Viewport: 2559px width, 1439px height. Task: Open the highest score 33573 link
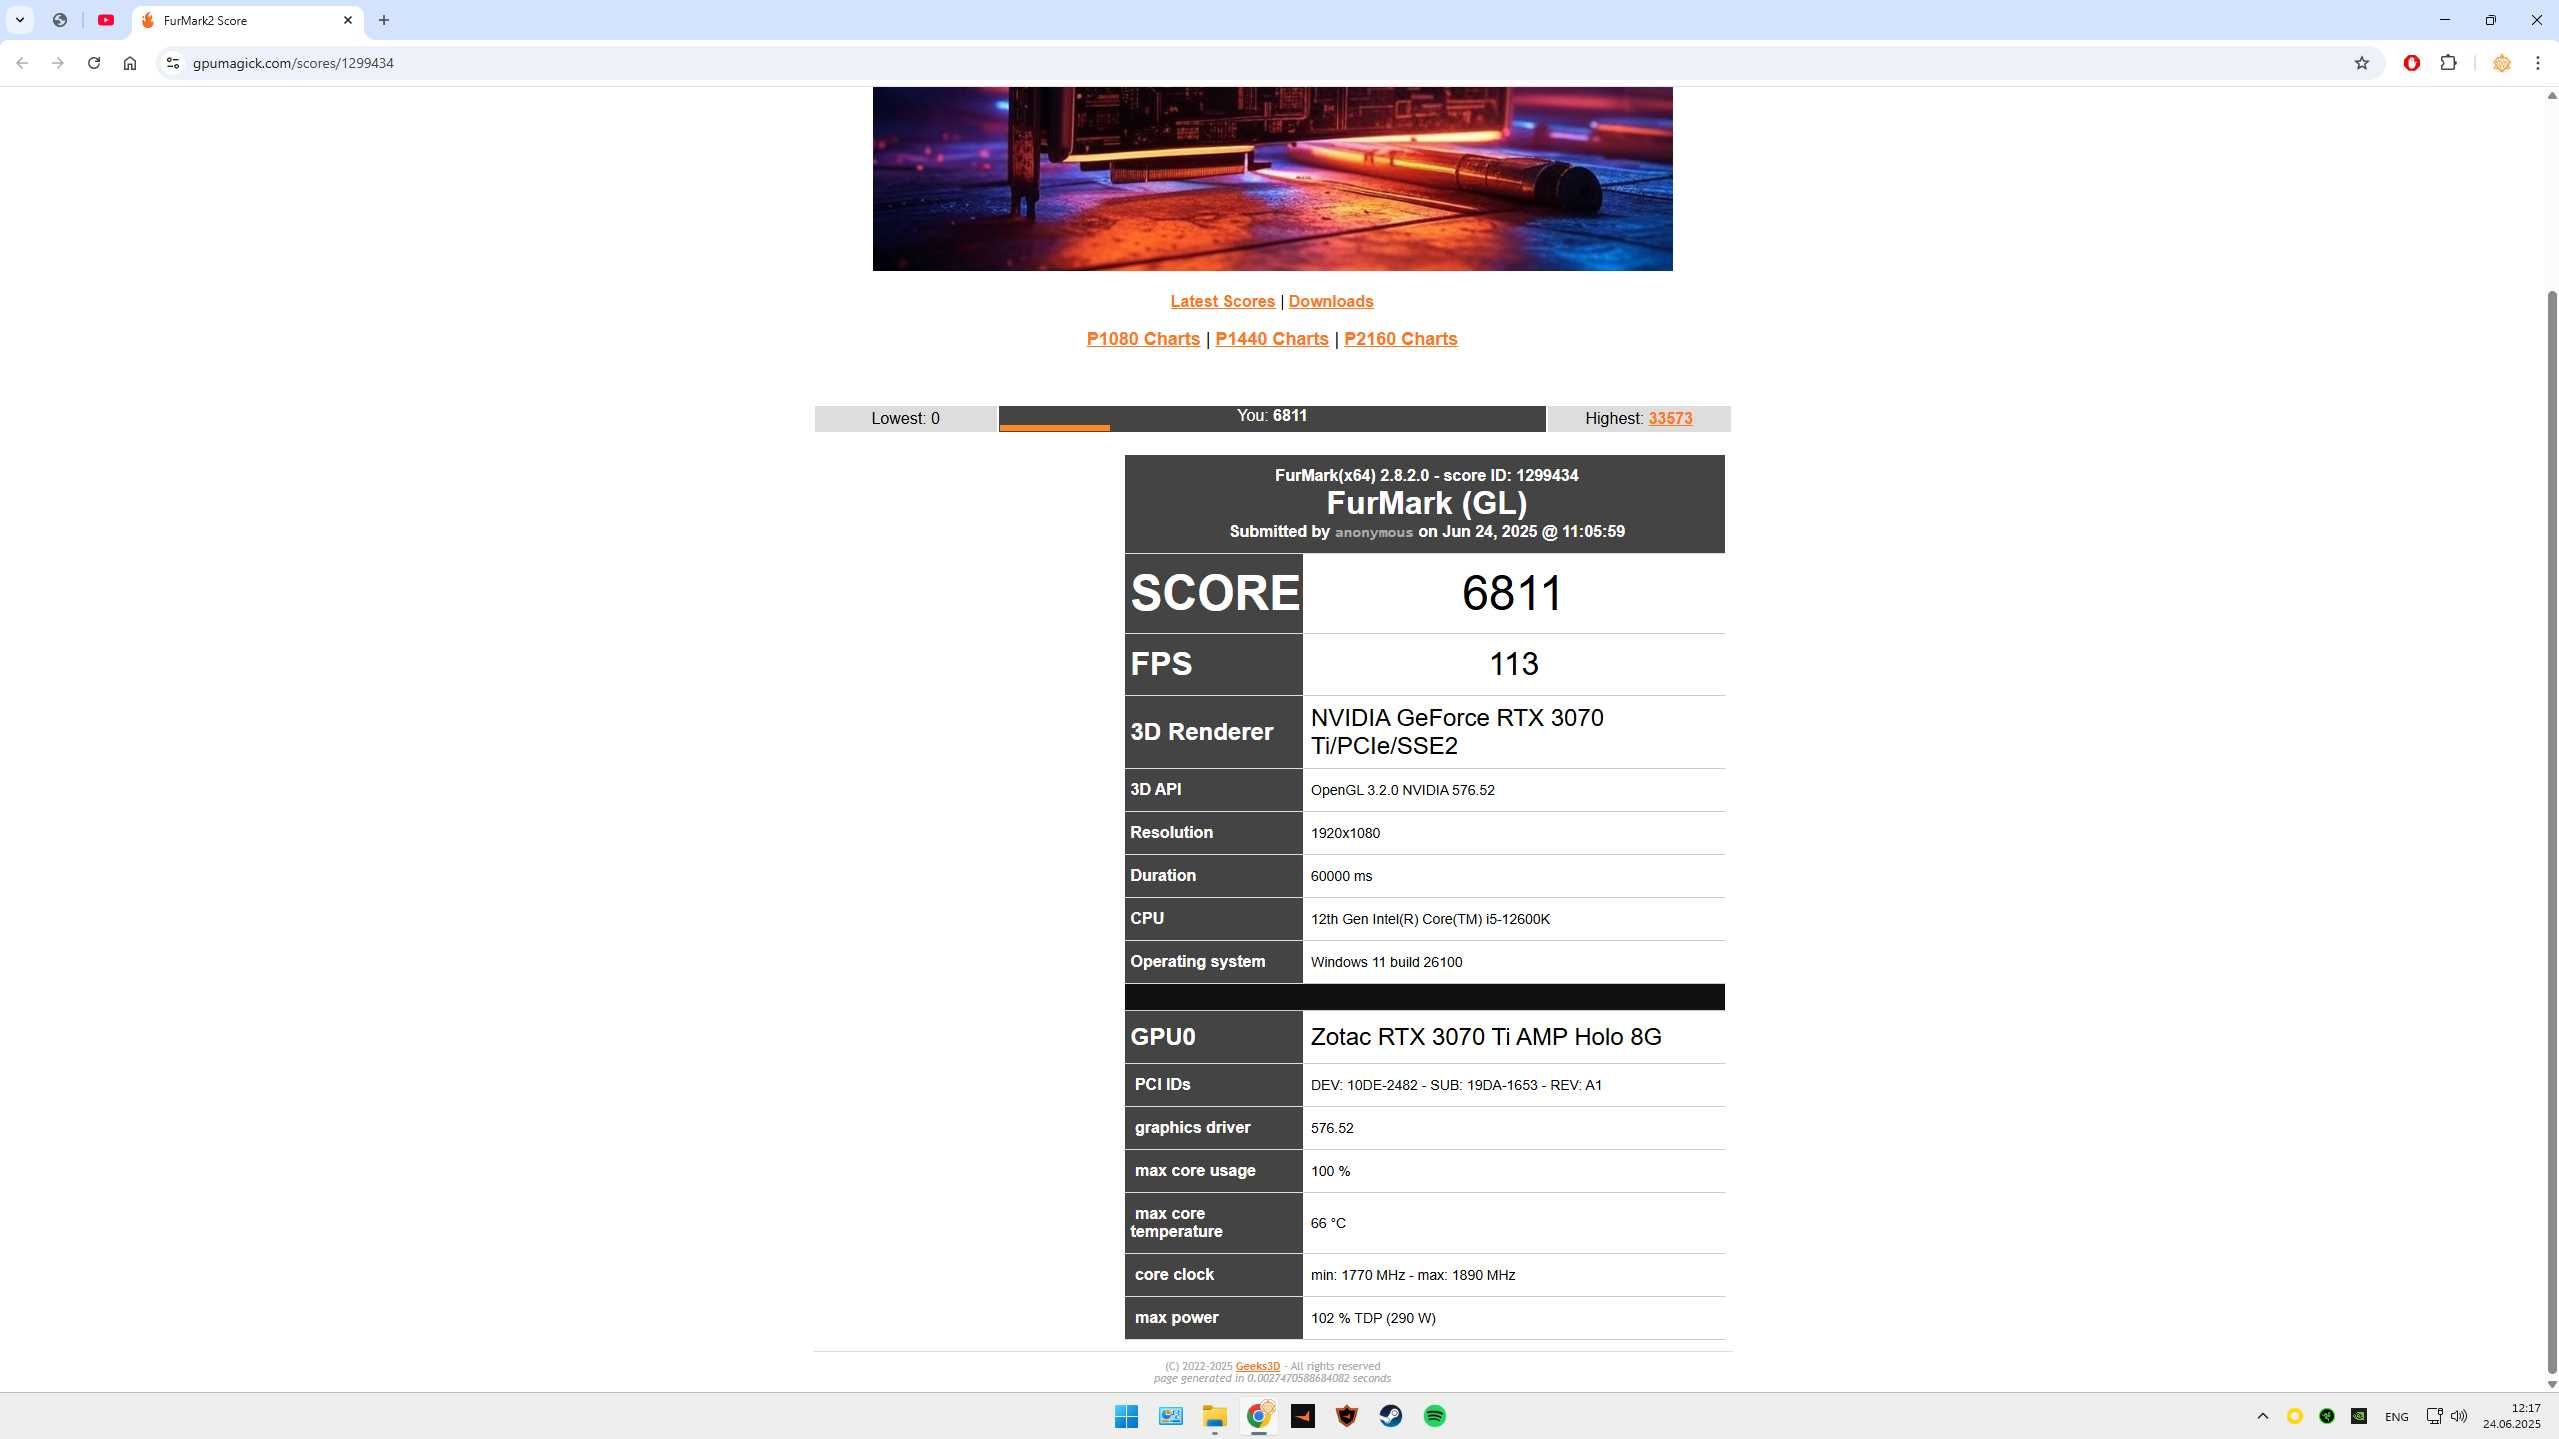pyautogui.click(x=1670, y=418)
